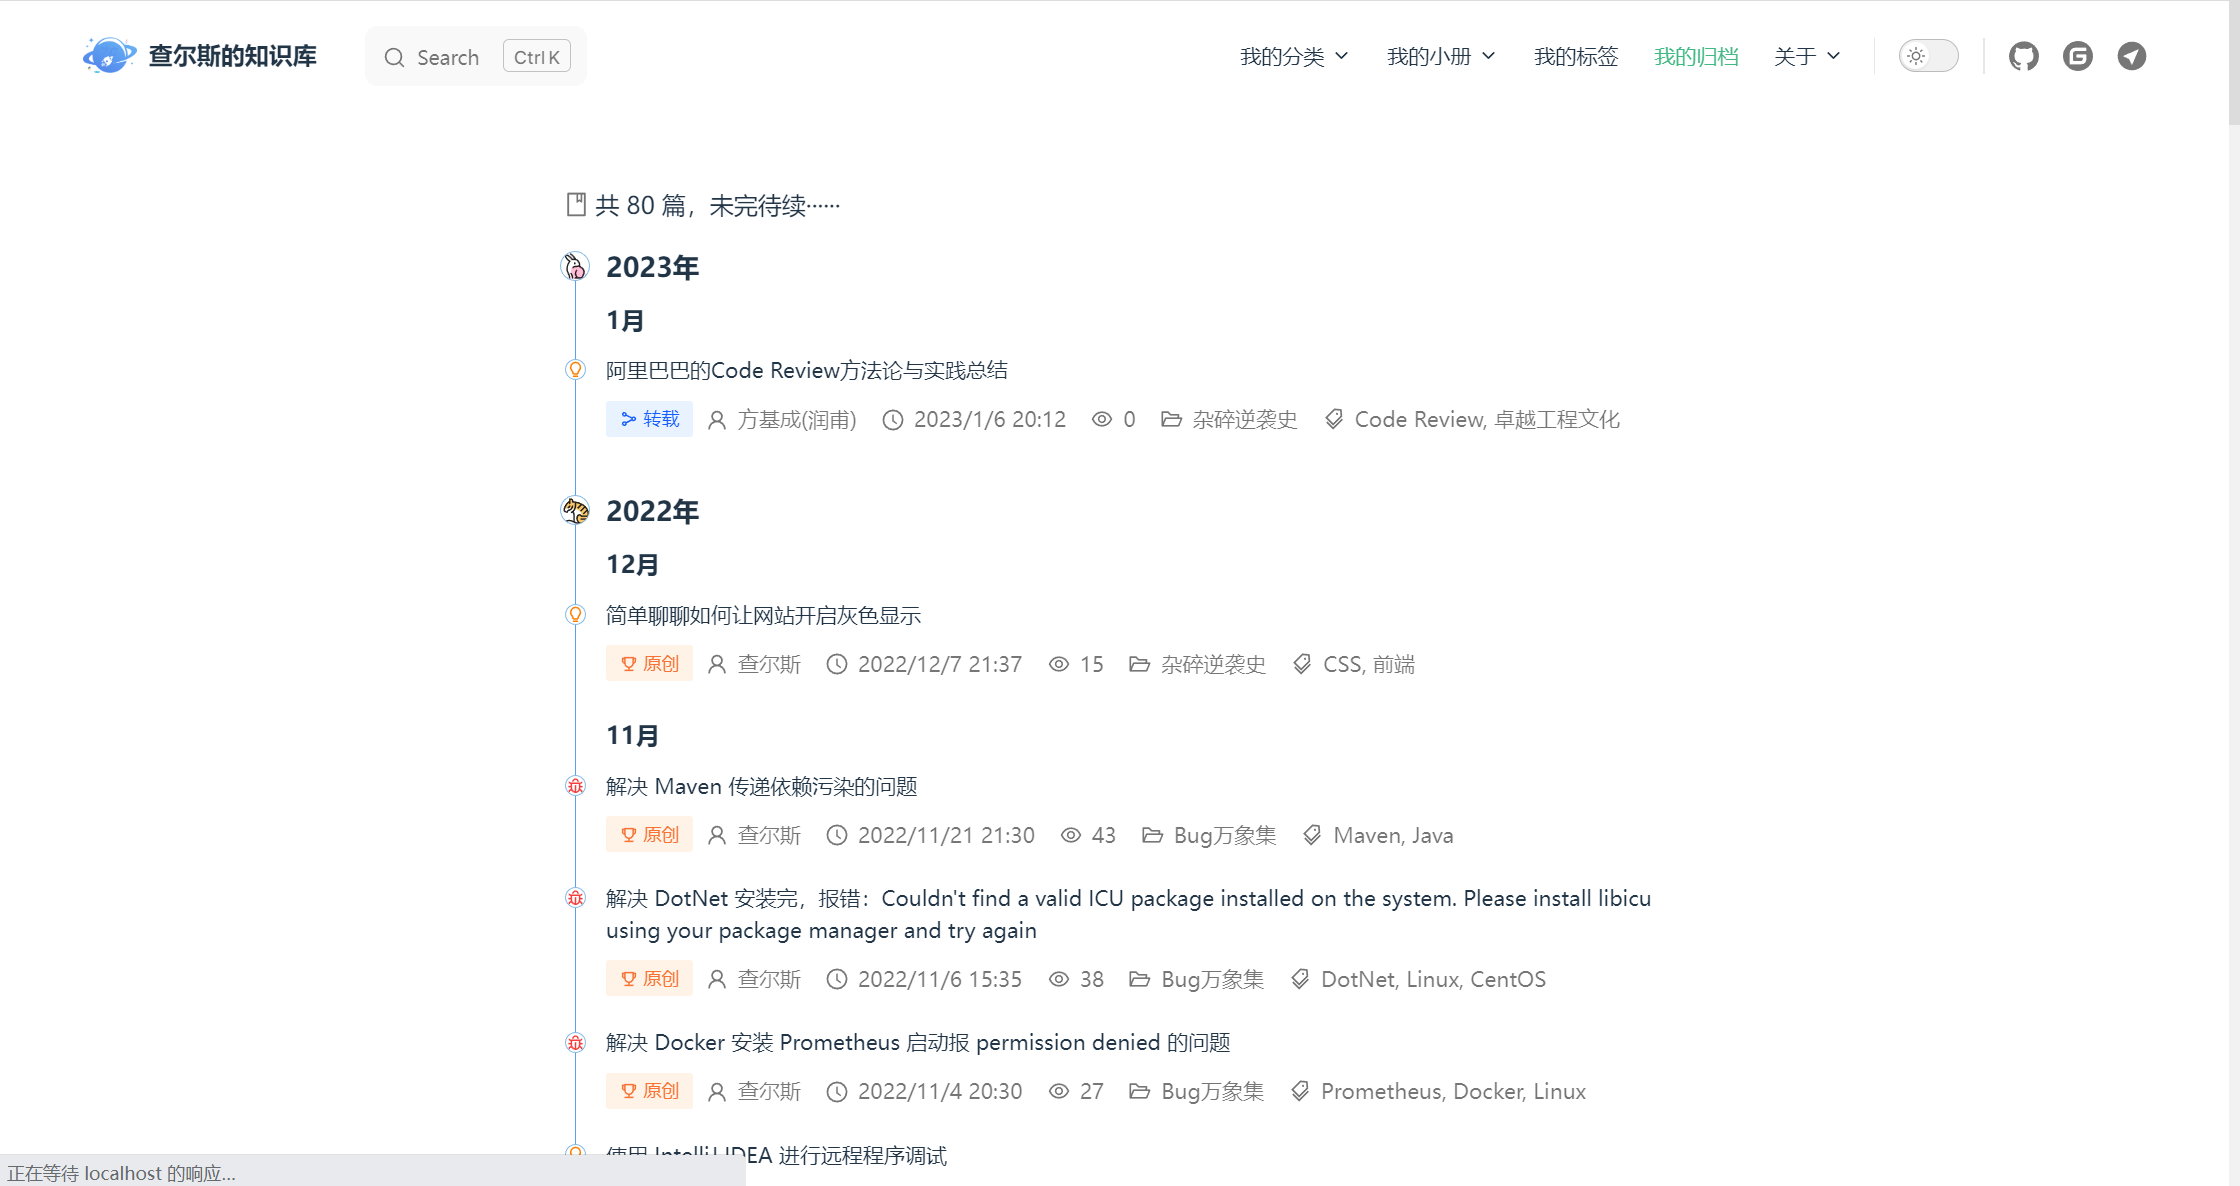Expand the 我的小册 dropdown menu
The height and width of the screenshot is (1186, 2240).
click(x=1440, y=57)
